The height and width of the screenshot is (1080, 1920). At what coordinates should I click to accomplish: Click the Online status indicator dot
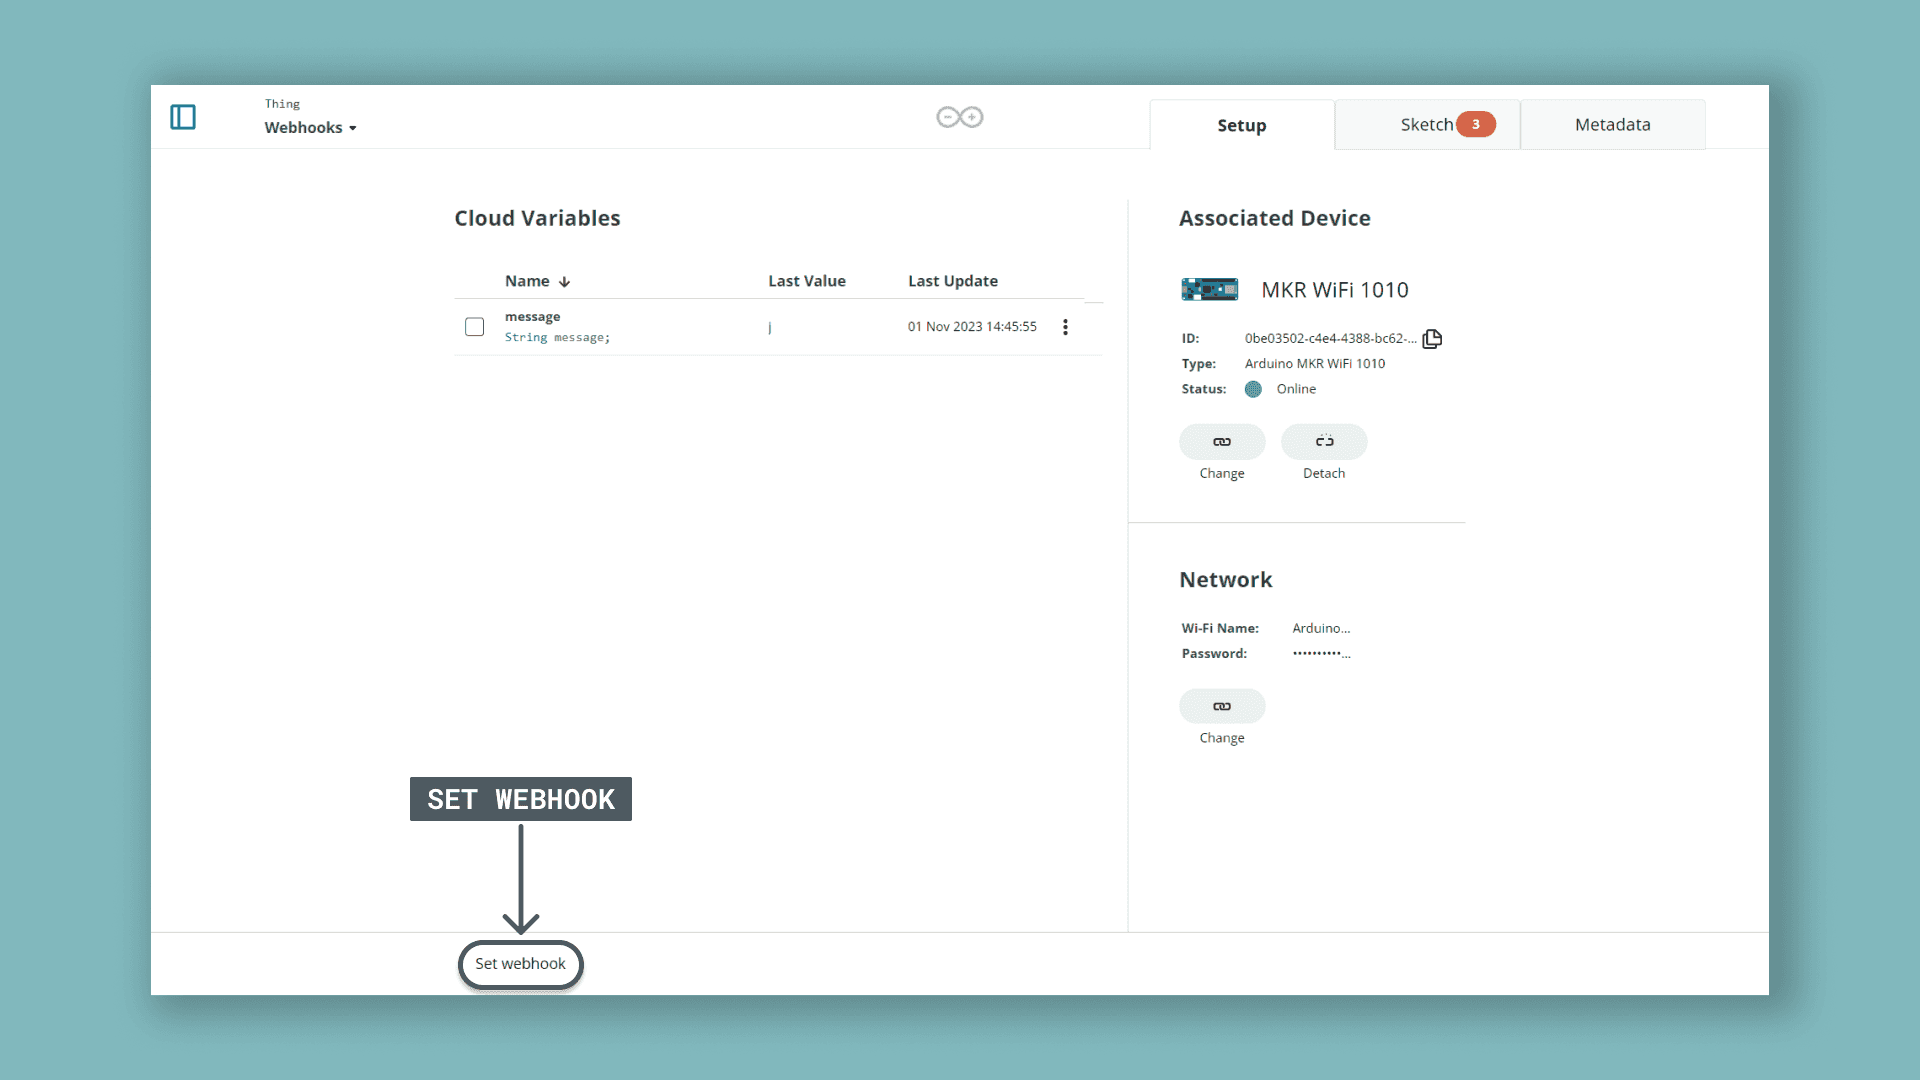pos(1253,389)
